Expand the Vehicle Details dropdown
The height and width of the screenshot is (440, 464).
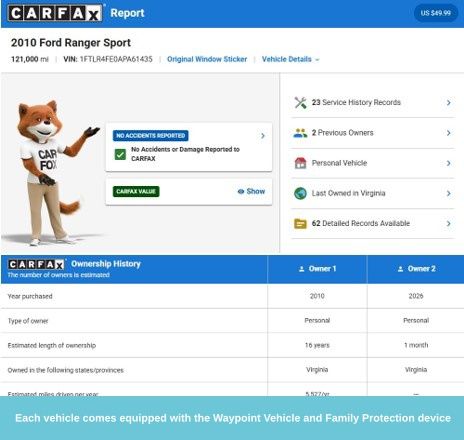[290, 59]
